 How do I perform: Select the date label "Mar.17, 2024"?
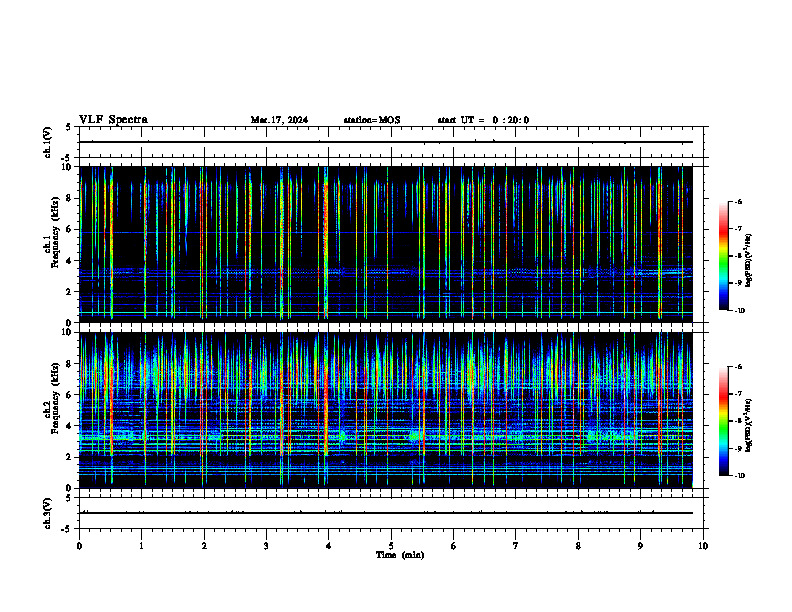coord(279,120)
